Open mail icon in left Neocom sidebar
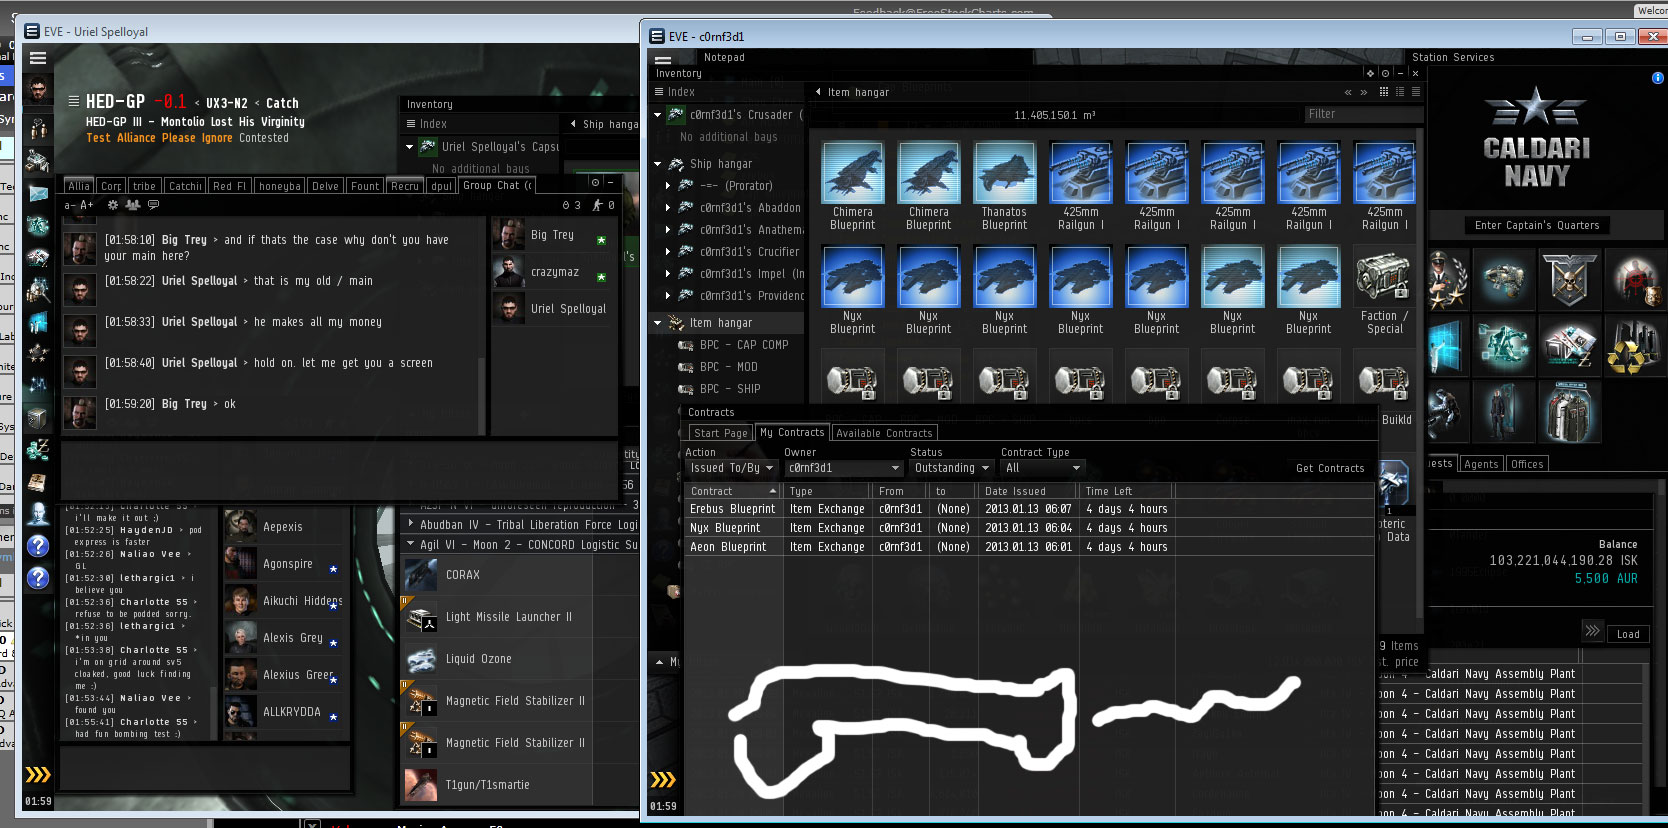 point(38,193)
